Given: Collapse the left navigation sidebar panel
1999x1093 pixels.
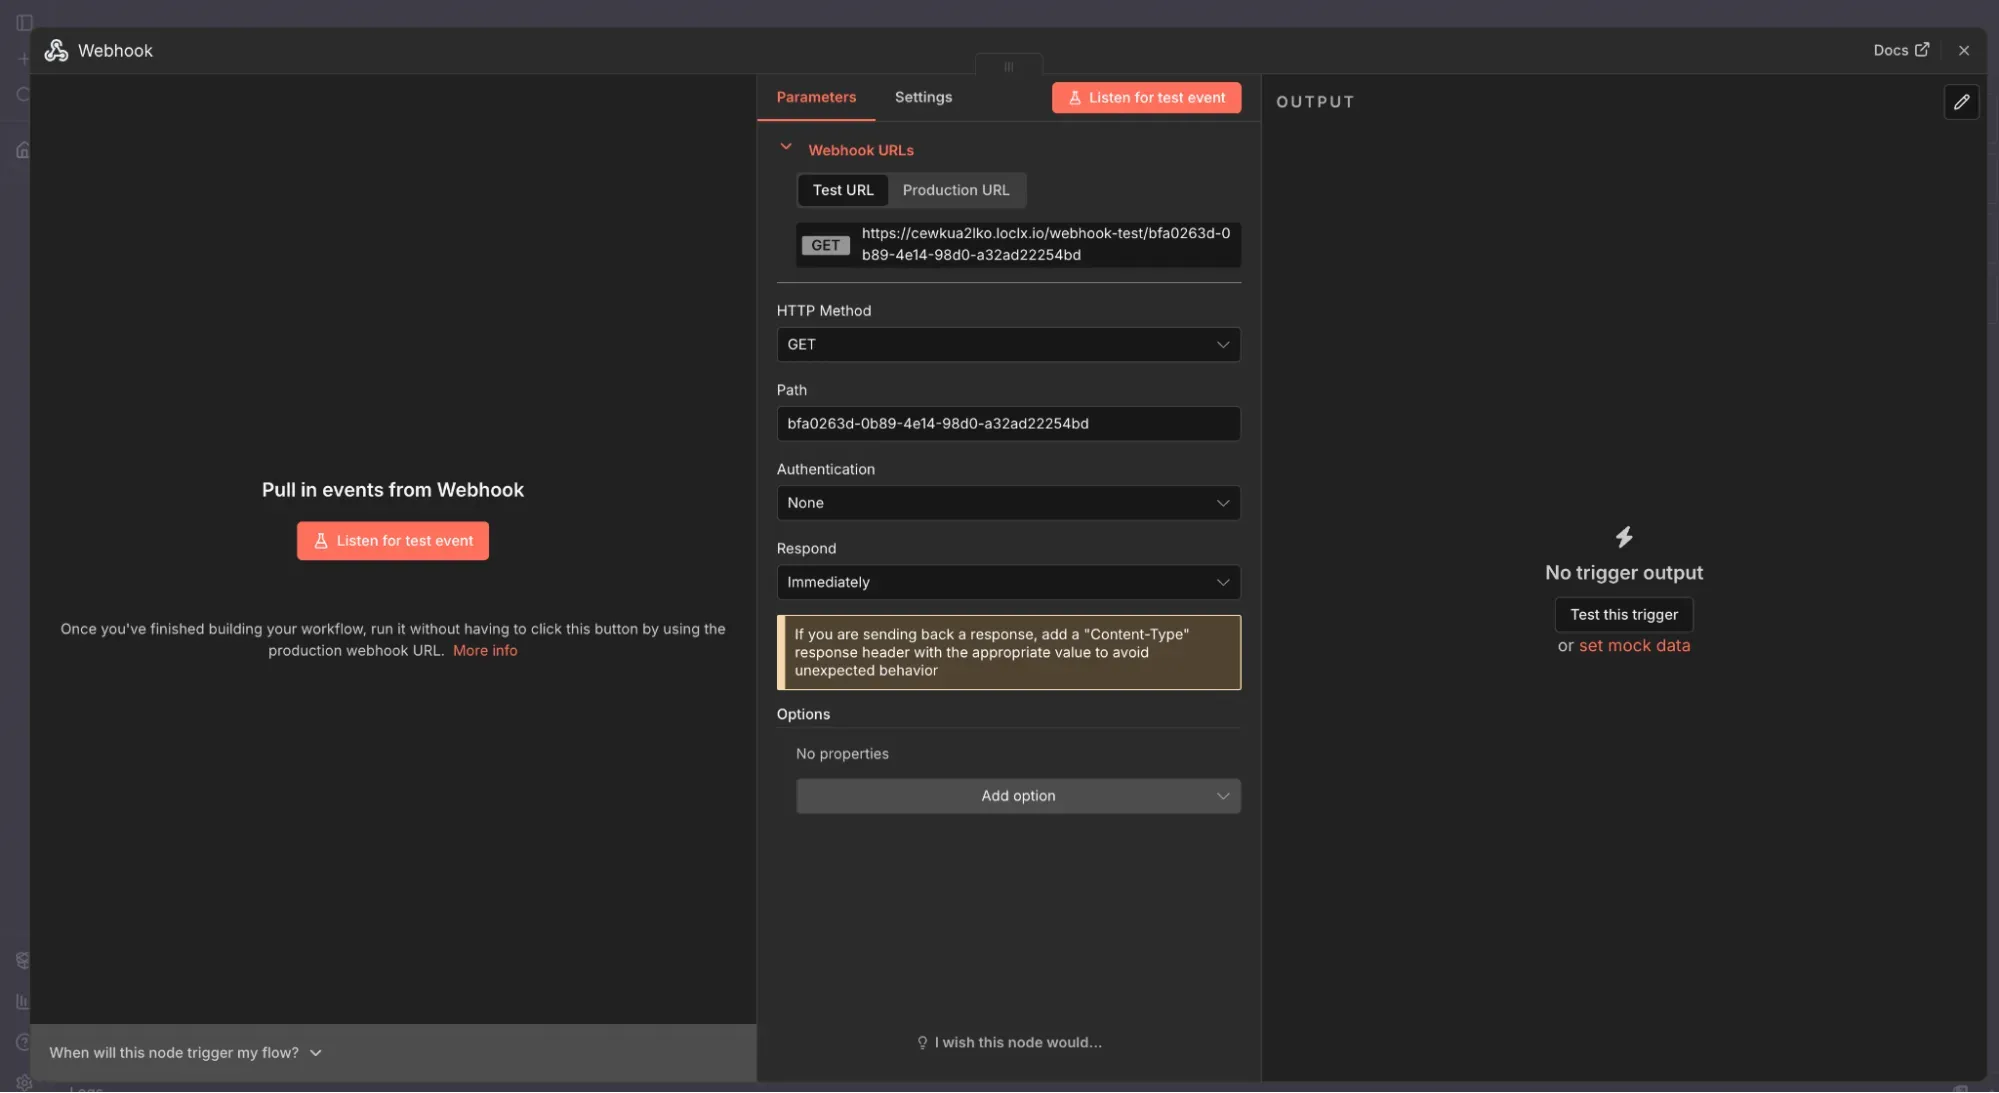Looking at the screenshot, I should tap(23, 22).
